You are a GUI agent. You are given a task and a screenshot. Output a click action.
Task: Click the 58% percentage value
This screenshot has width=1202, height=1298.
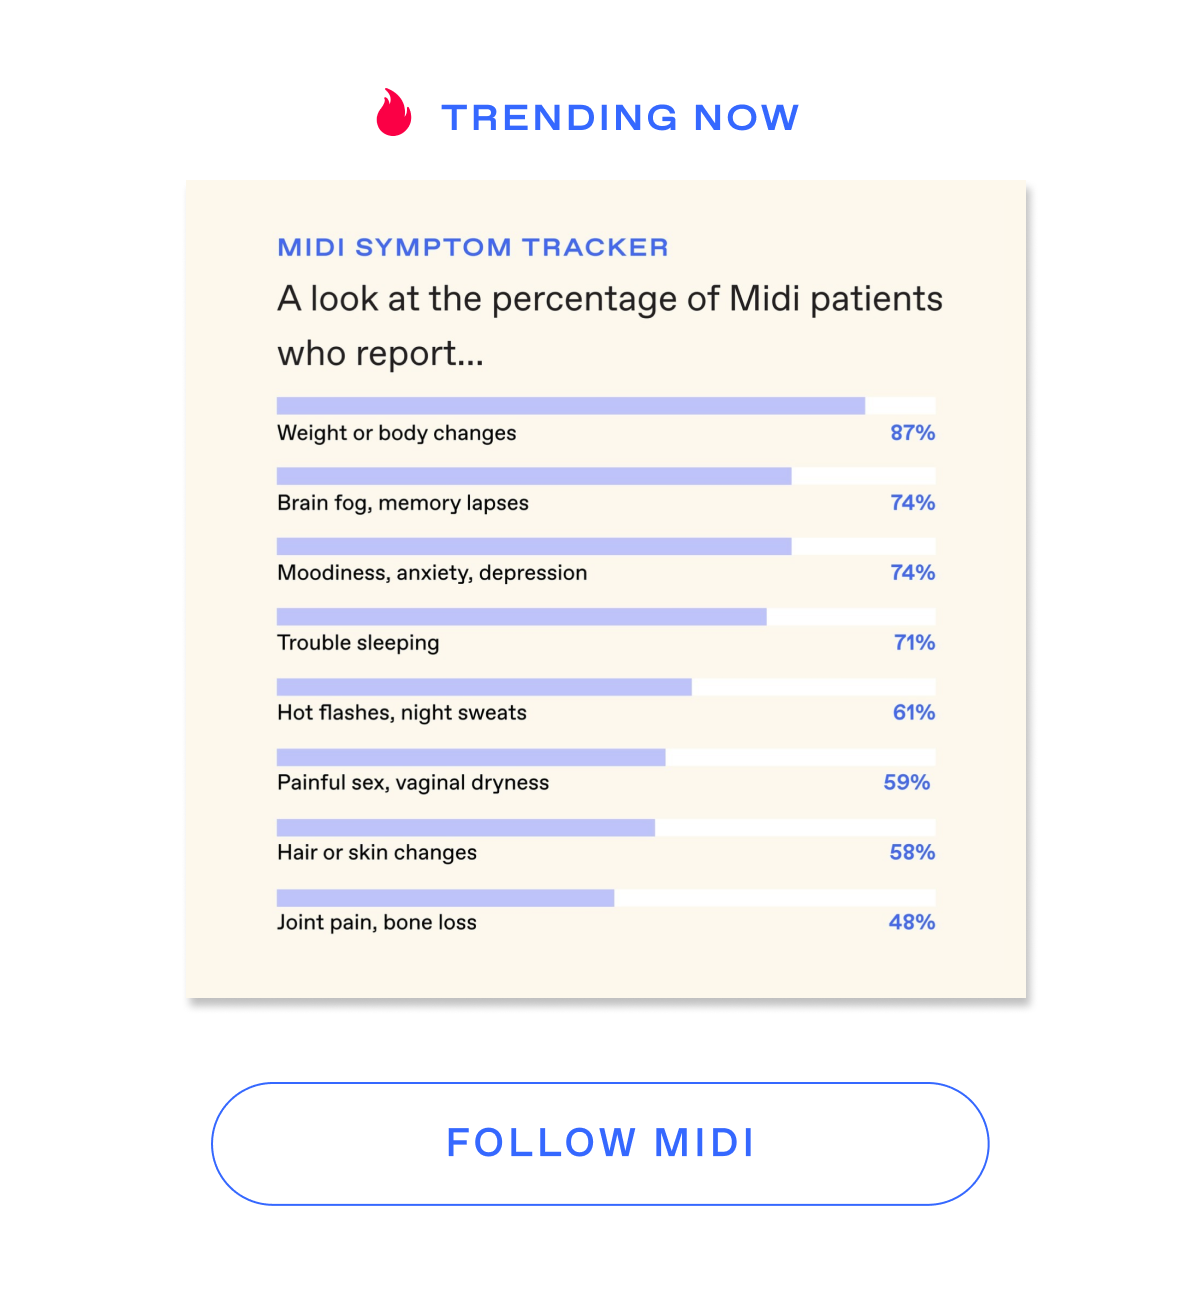point(913,853)
